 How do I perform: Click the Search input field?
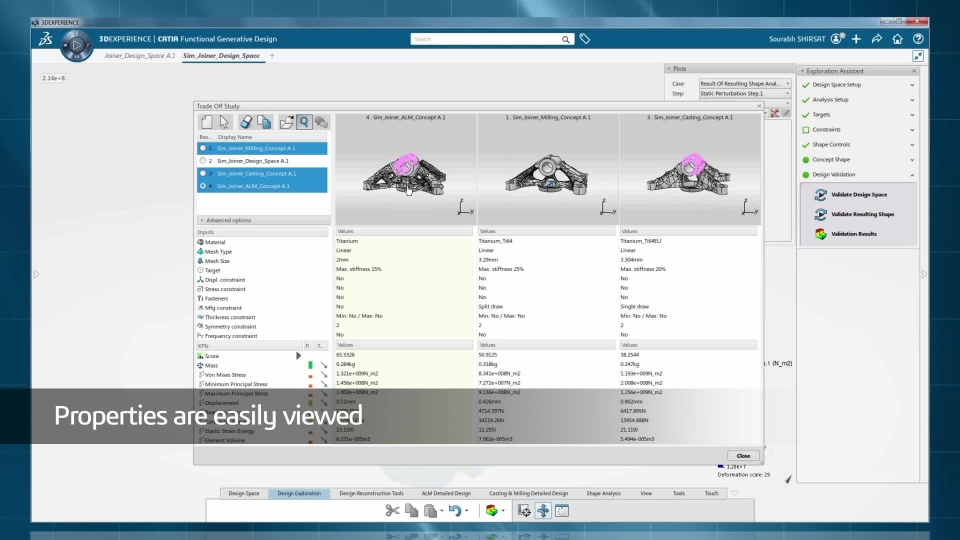485,39
